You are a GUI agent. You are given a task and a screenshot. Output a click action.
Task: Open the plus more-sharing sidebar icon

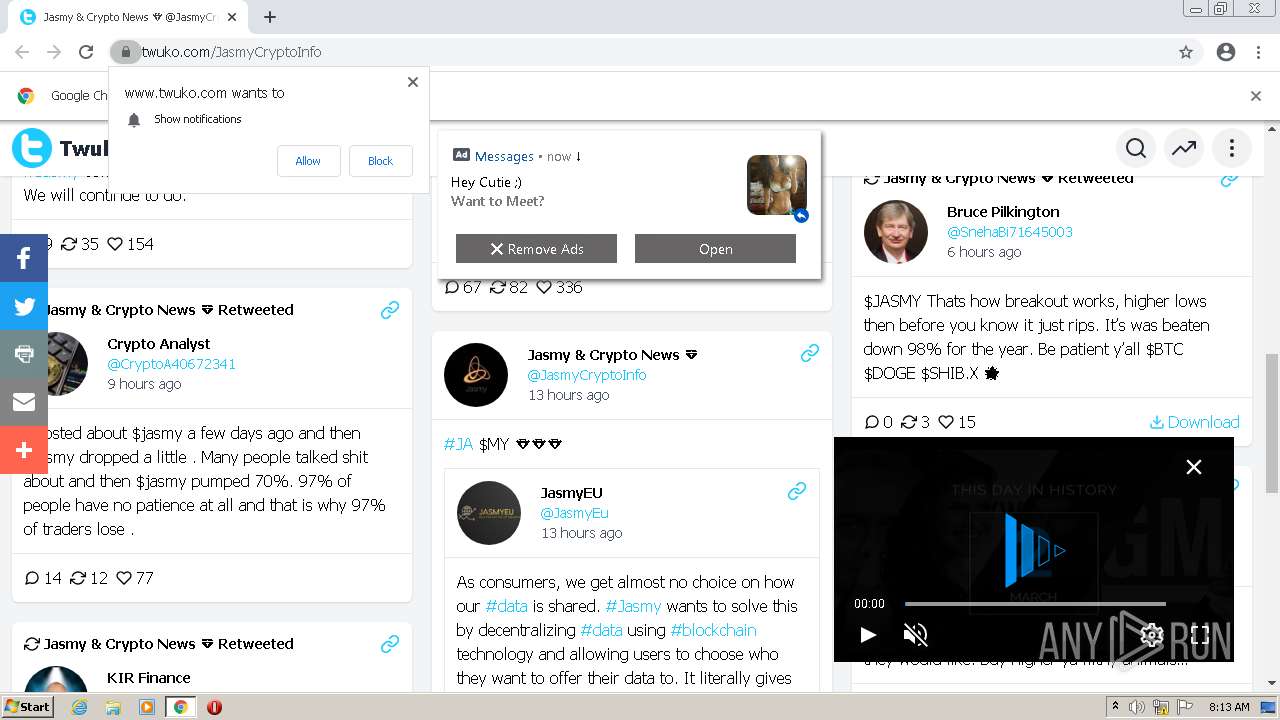point(24,450)
